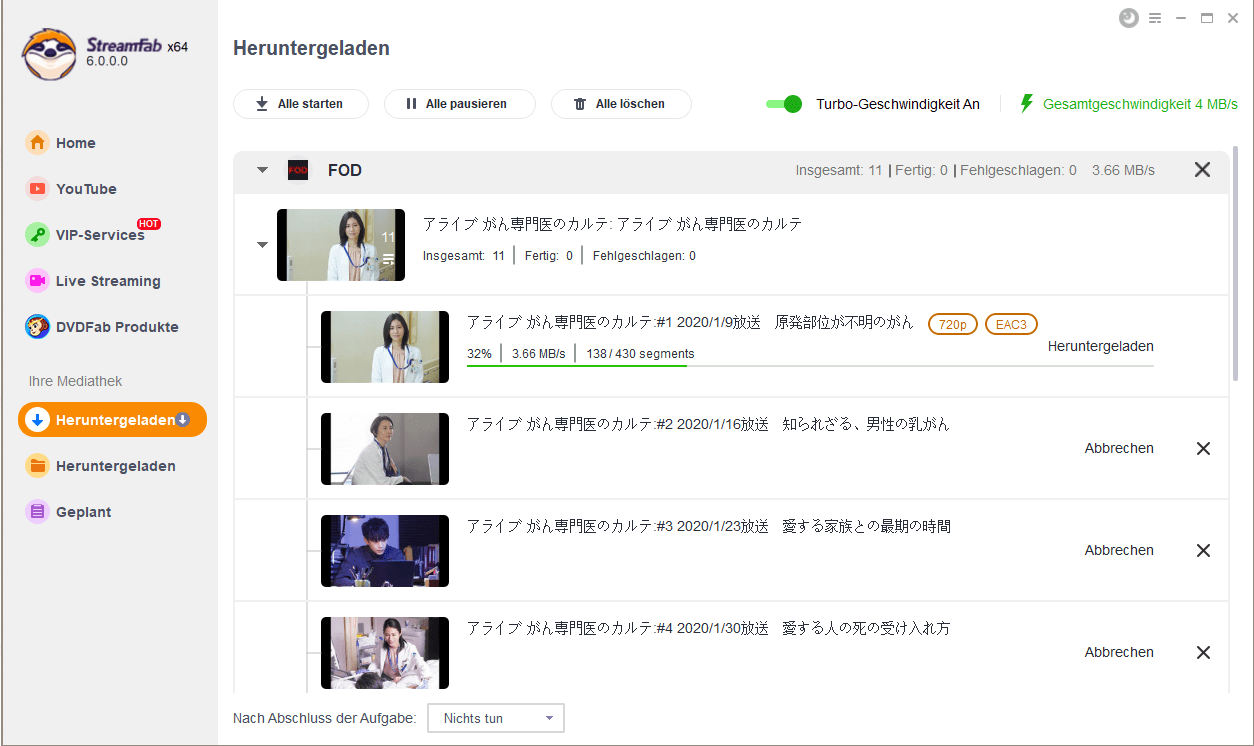The width and height of the screenshot is (1254, 746).
Task: Remove episode #2 with its X button
Action: click(x=1203, y=449)
